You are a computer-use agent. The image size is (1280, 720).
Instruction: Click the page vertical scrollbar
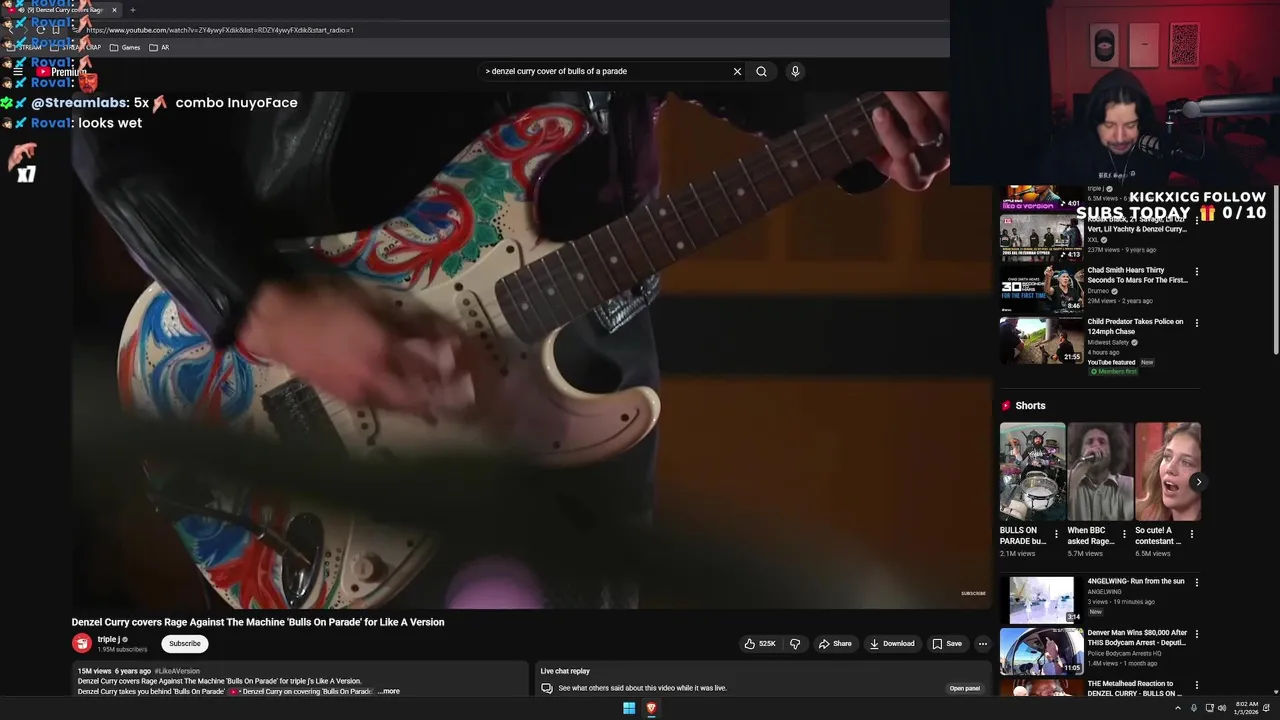(x=1275, y=270)
